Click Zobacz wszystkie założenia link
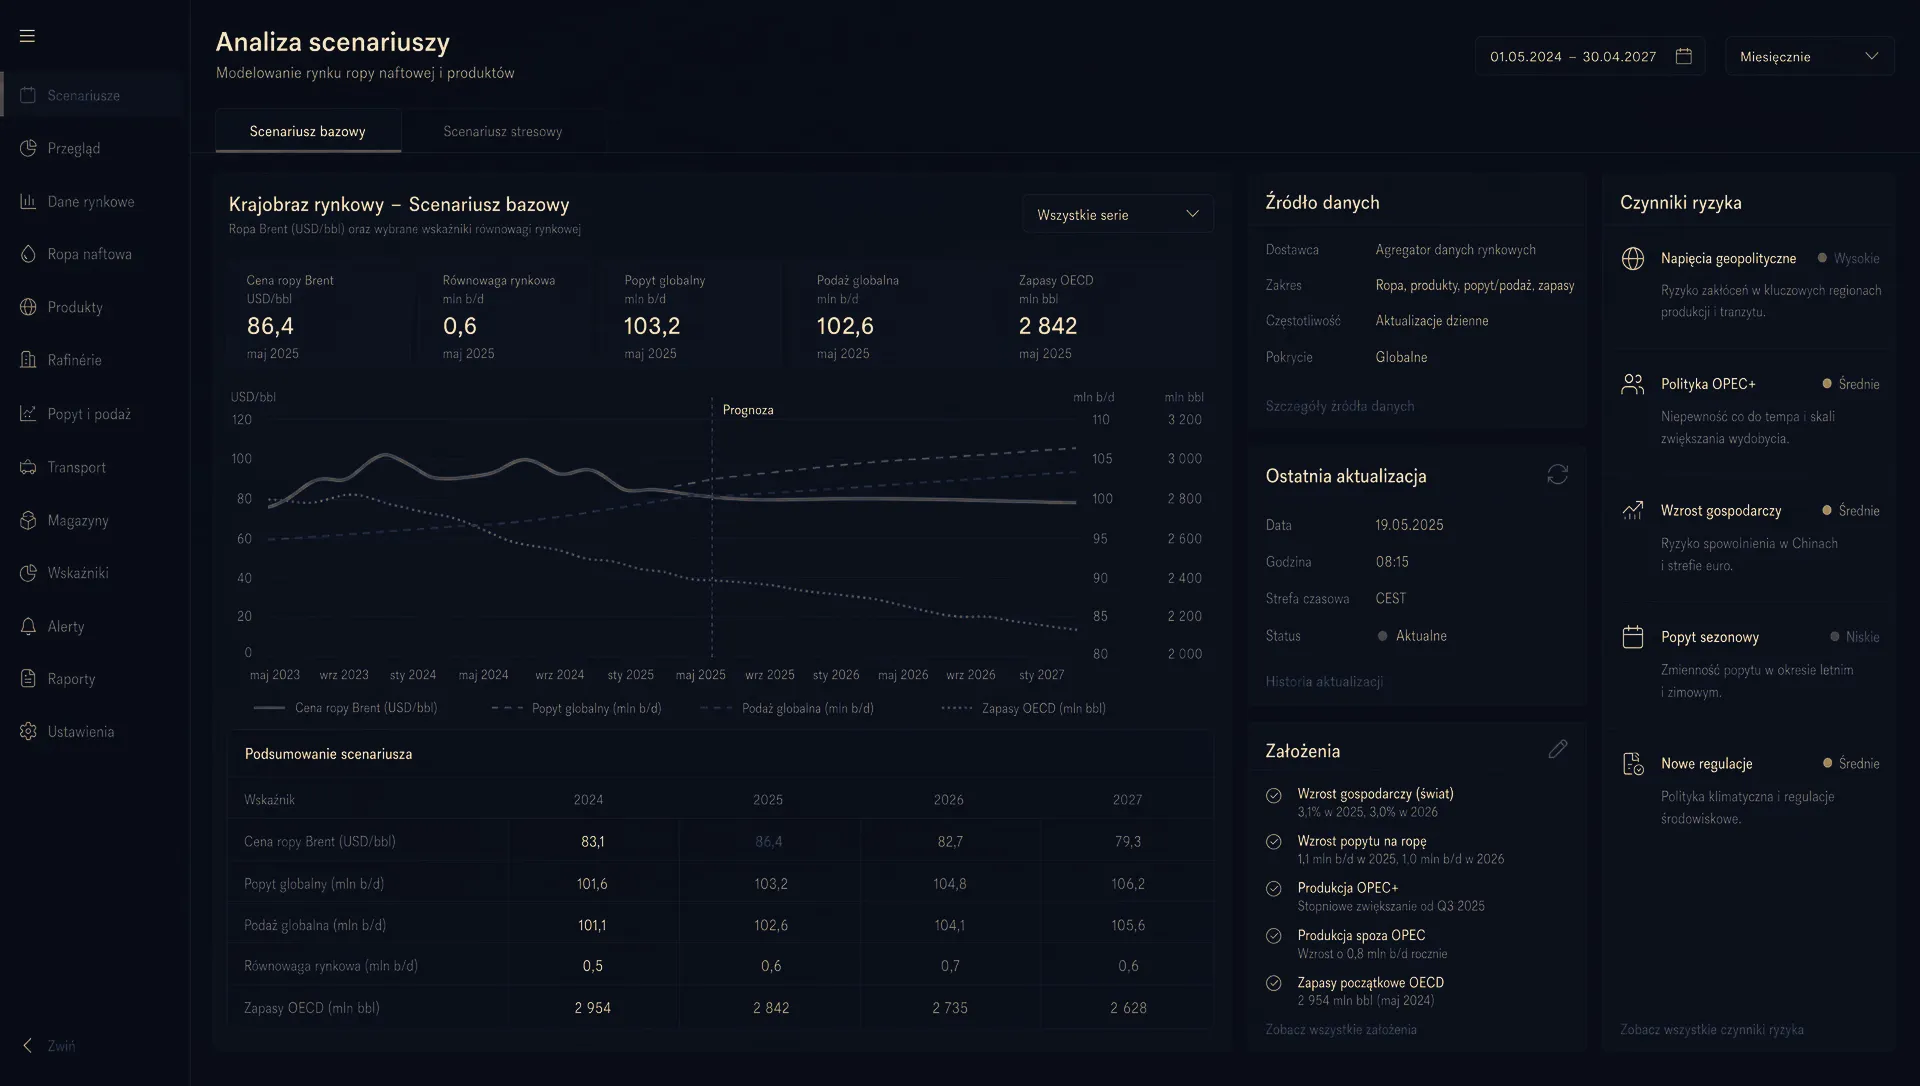 pyautogui.click(x=1341, y=1029)
